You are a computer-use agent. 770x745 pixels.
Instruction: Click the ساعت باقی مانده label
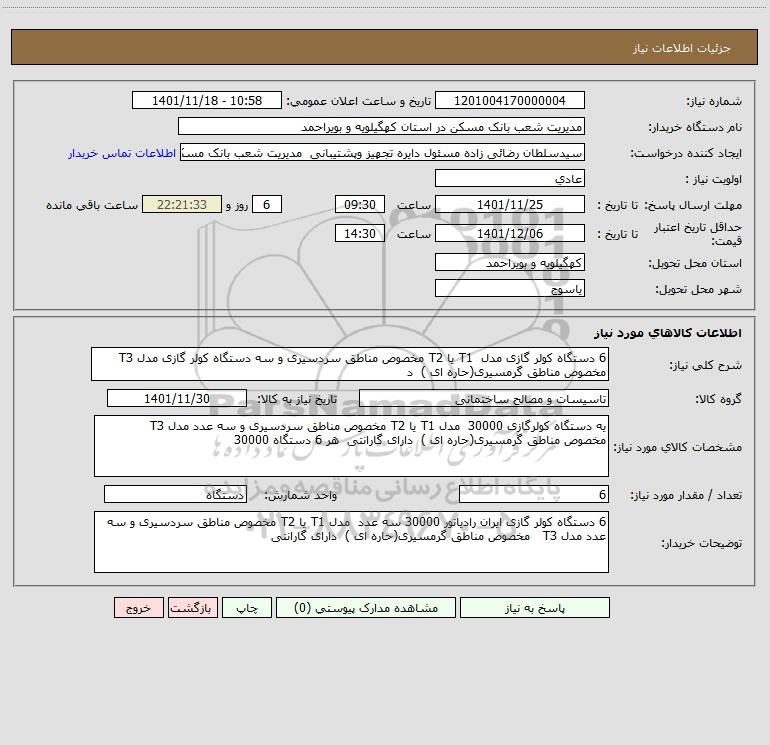92,205
